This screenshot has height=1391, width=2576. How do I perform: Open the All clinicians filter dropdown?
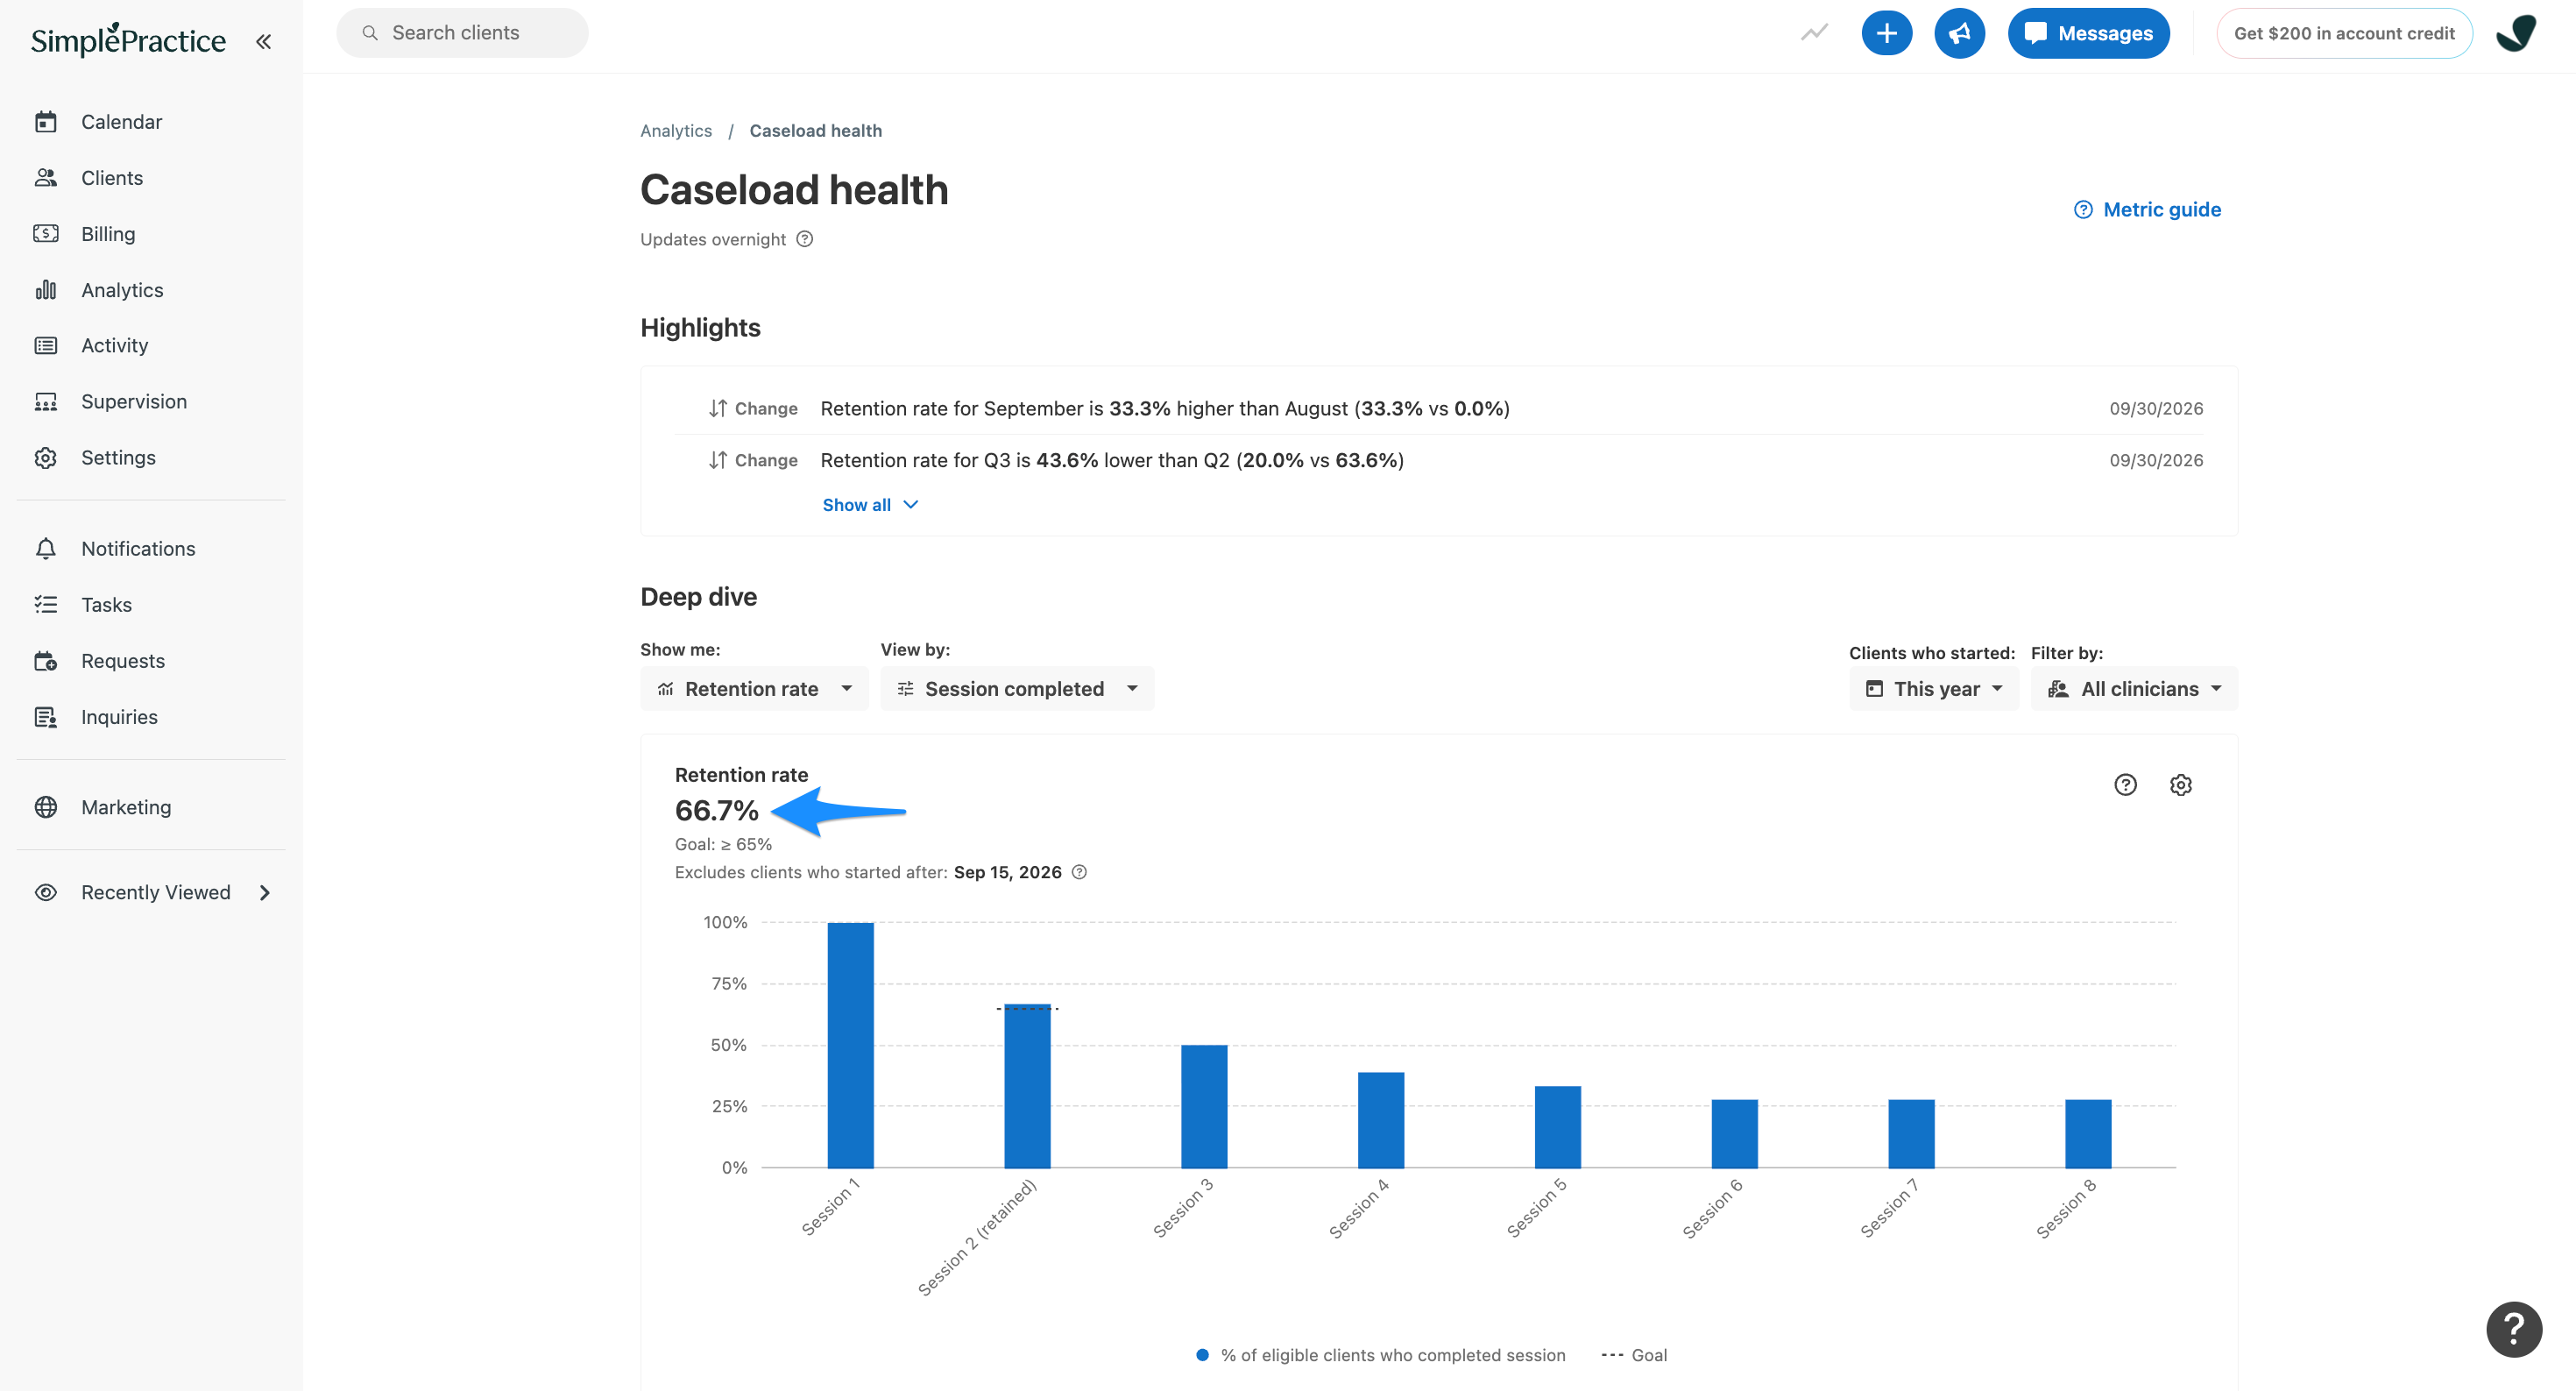click(2133, 688)
